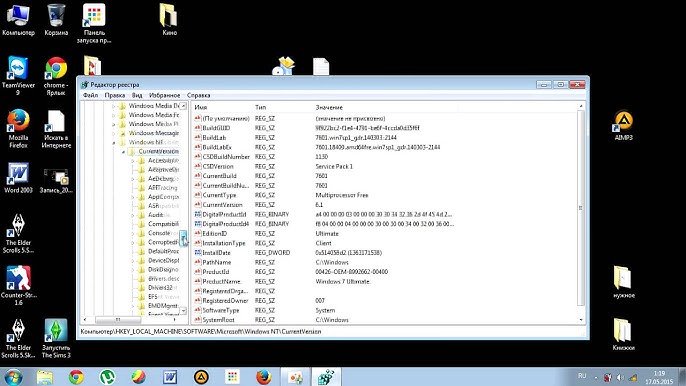
Task: Open the Файл menu in Registry Editor
Action: pos(90,95)
